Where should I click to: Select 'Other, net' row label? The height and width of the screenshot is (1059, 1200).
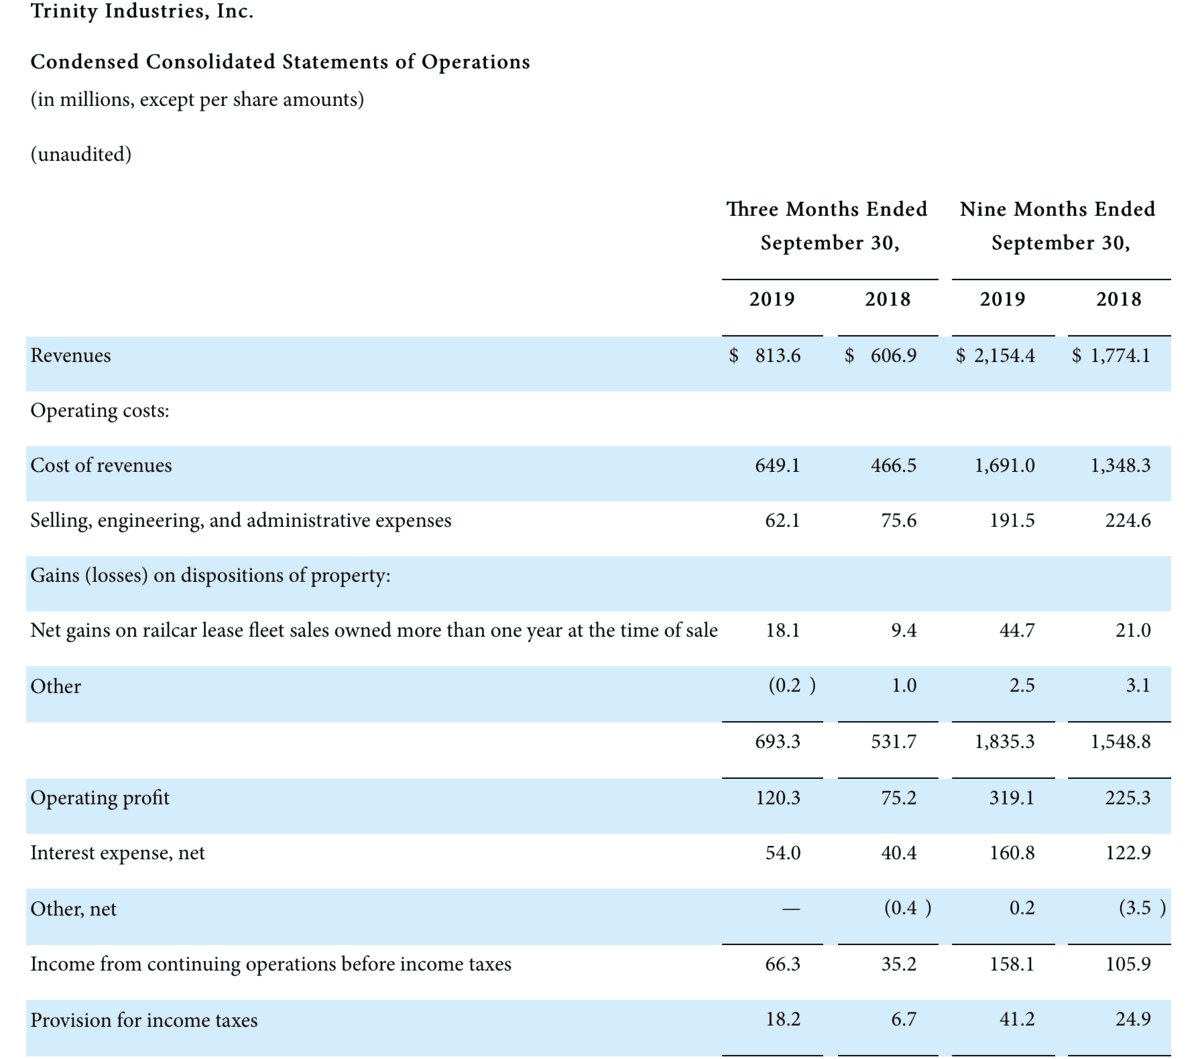[73, 909]
